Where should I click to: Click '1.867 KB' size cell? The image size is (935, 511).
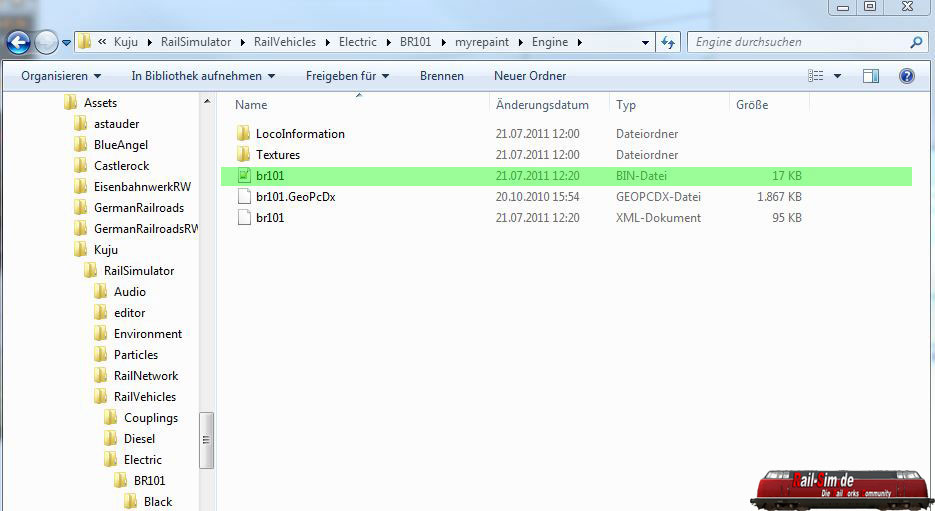779,197
